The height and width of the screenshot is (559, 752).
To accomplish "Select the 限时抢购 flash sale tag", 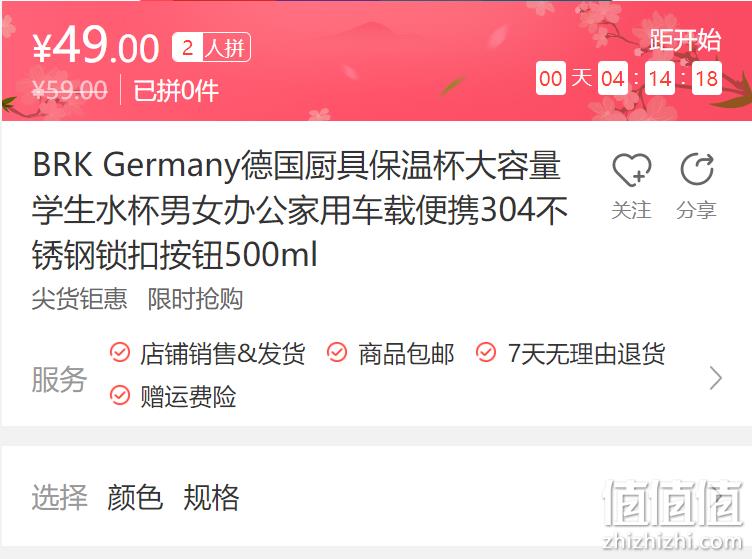I will click(195, 299).
